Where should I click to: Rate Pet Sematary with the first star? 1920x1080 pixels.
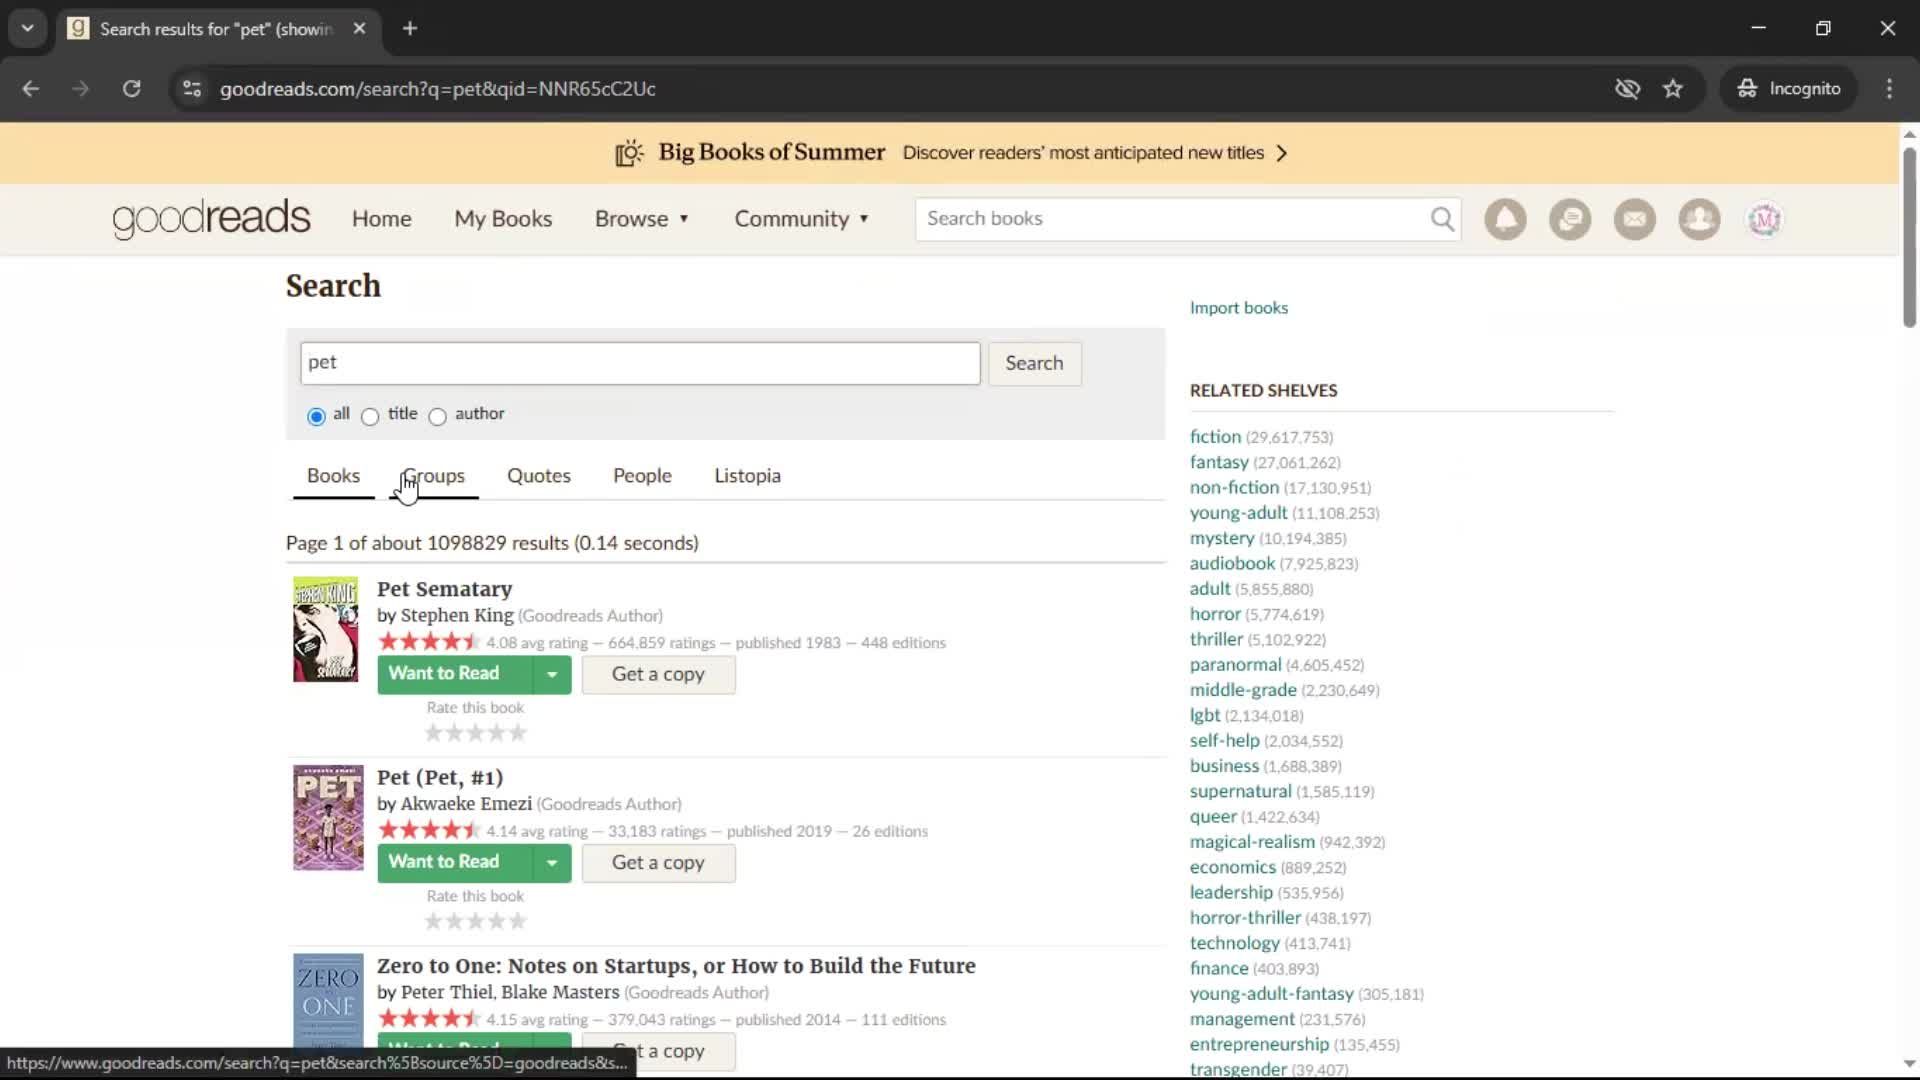pos(433,733)
